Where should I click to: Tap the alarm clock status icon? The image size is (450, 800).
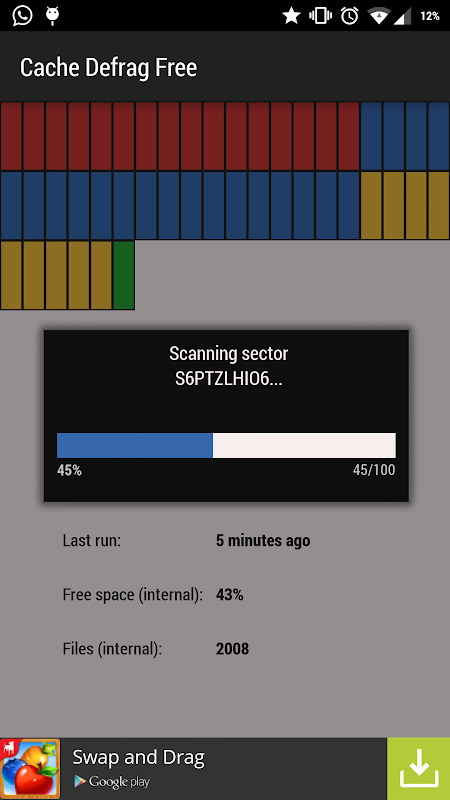[x=349, y=16]
